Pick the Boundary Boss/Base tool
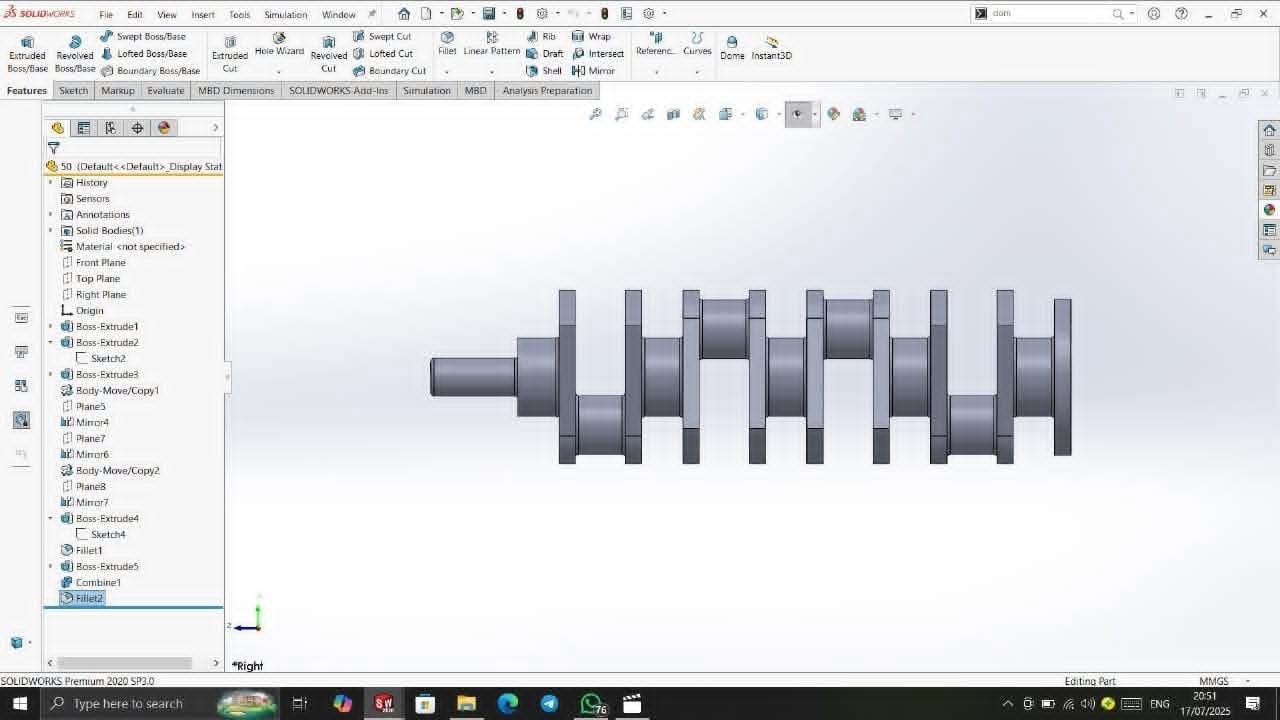The width and height of the screenshot is (1280, 720). pyautogui.click(x=150, y=71)
